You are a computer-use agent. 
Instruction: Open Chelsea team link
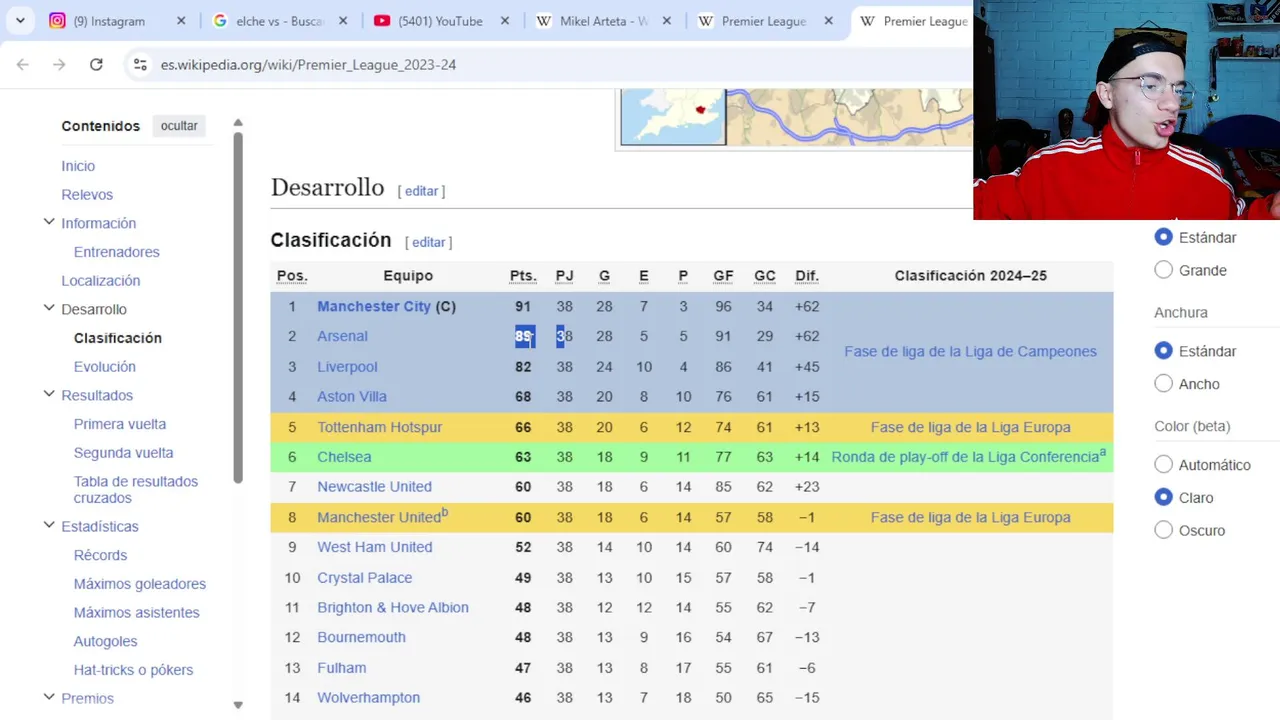tap(344, 457)
